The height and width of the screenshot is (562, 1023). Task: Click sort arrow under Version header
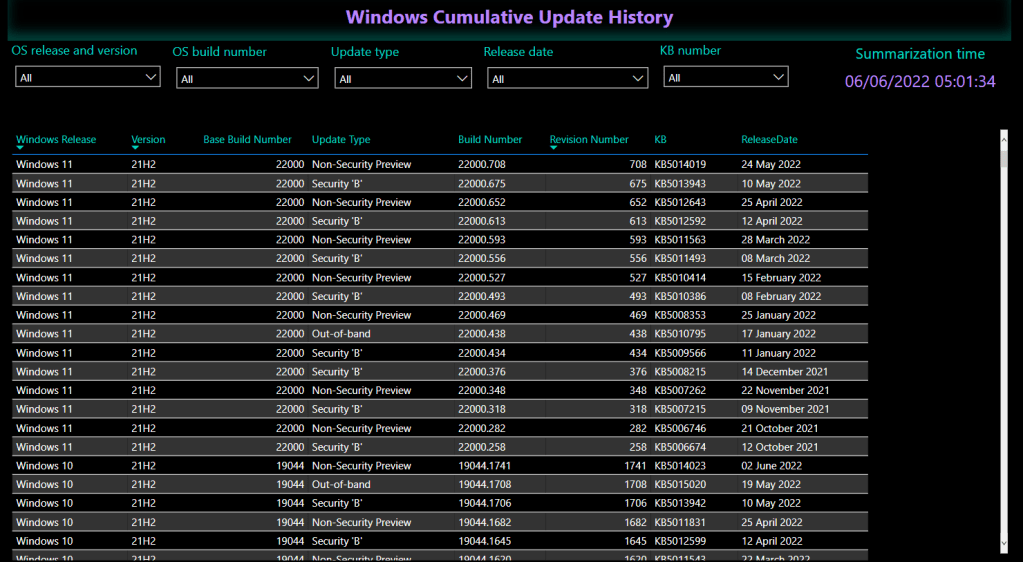click(x=135, y=148)
